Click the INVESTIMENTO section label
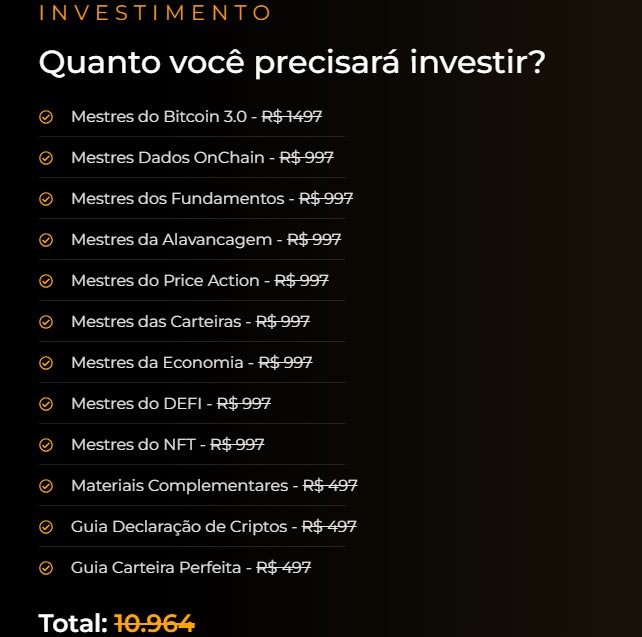Viewport: 642px width, 637px height. pyautogui.click(x=155, y=13)
